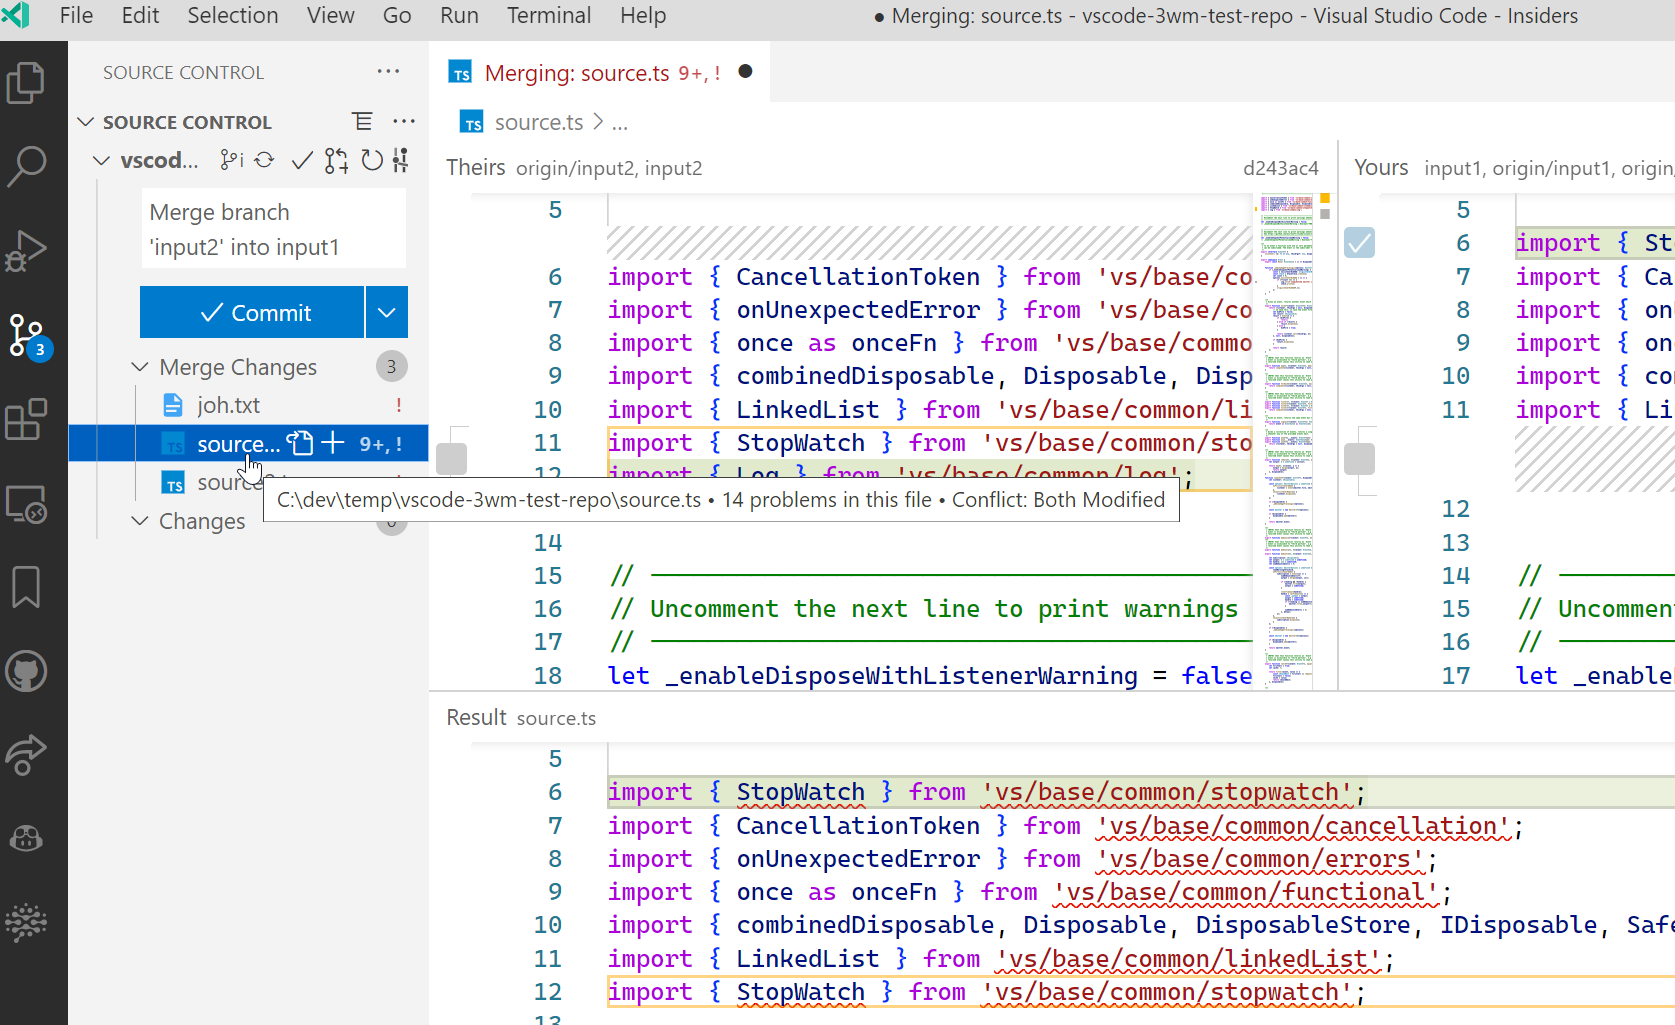Open the Terminal menu

point(548,15)
